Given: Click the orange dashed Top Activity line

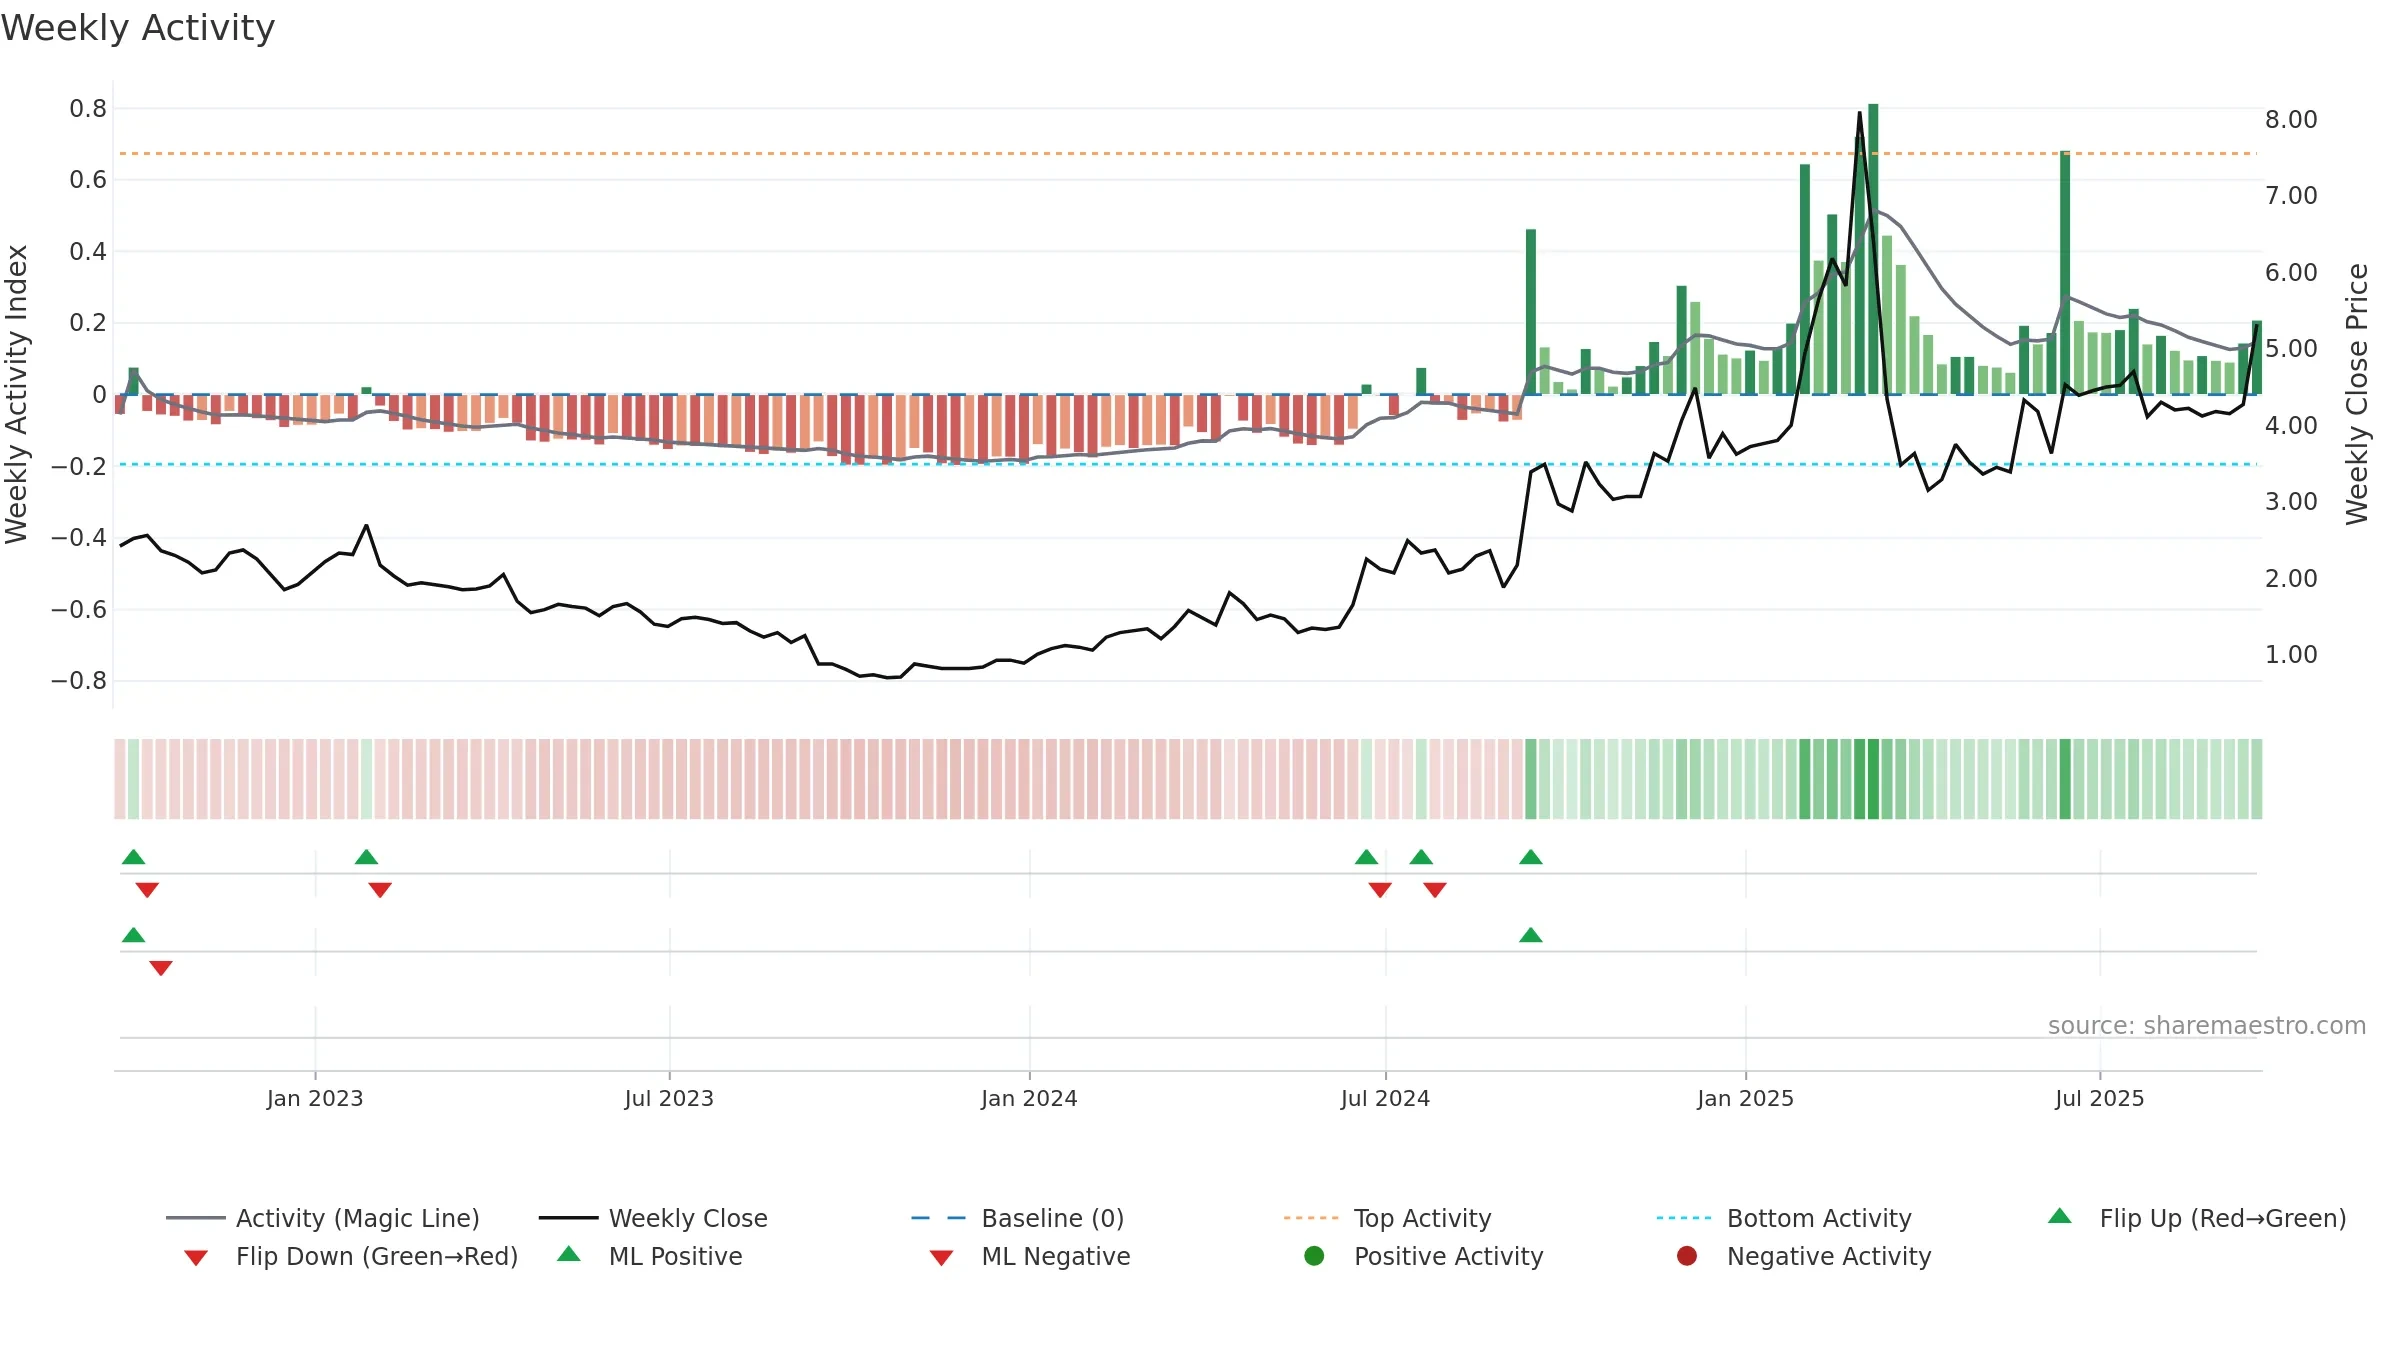Looking at the screenshot, I should (x=1188, y=153).
